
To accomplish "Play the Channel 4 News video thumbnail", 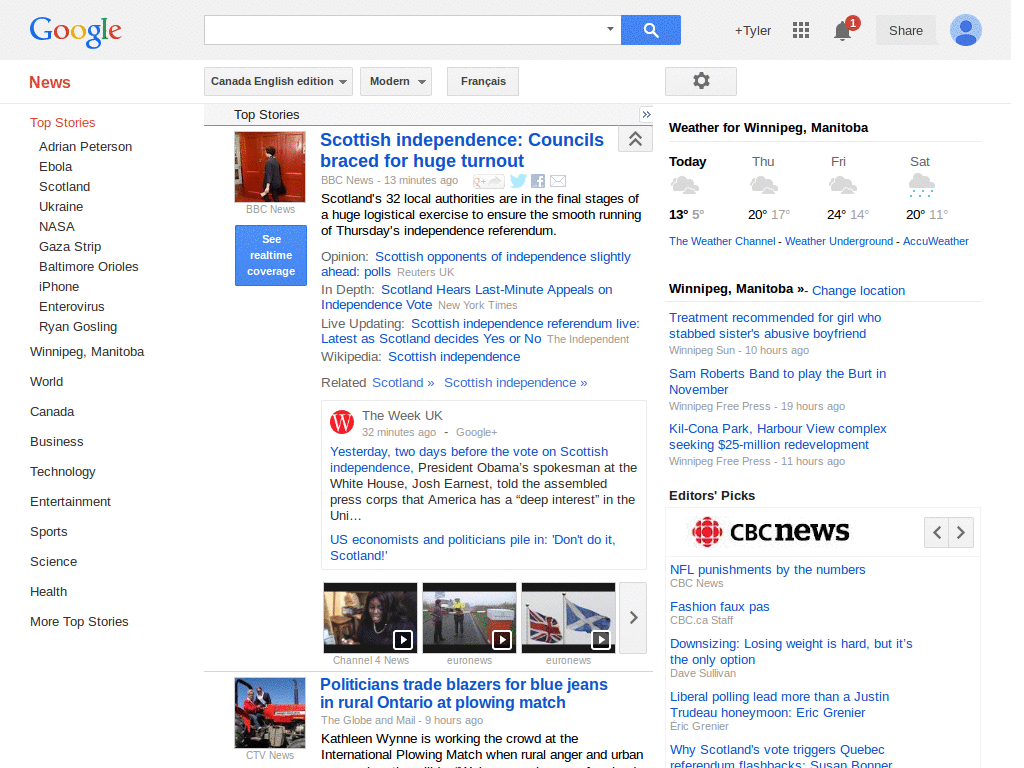I will [x=370, y=618].
